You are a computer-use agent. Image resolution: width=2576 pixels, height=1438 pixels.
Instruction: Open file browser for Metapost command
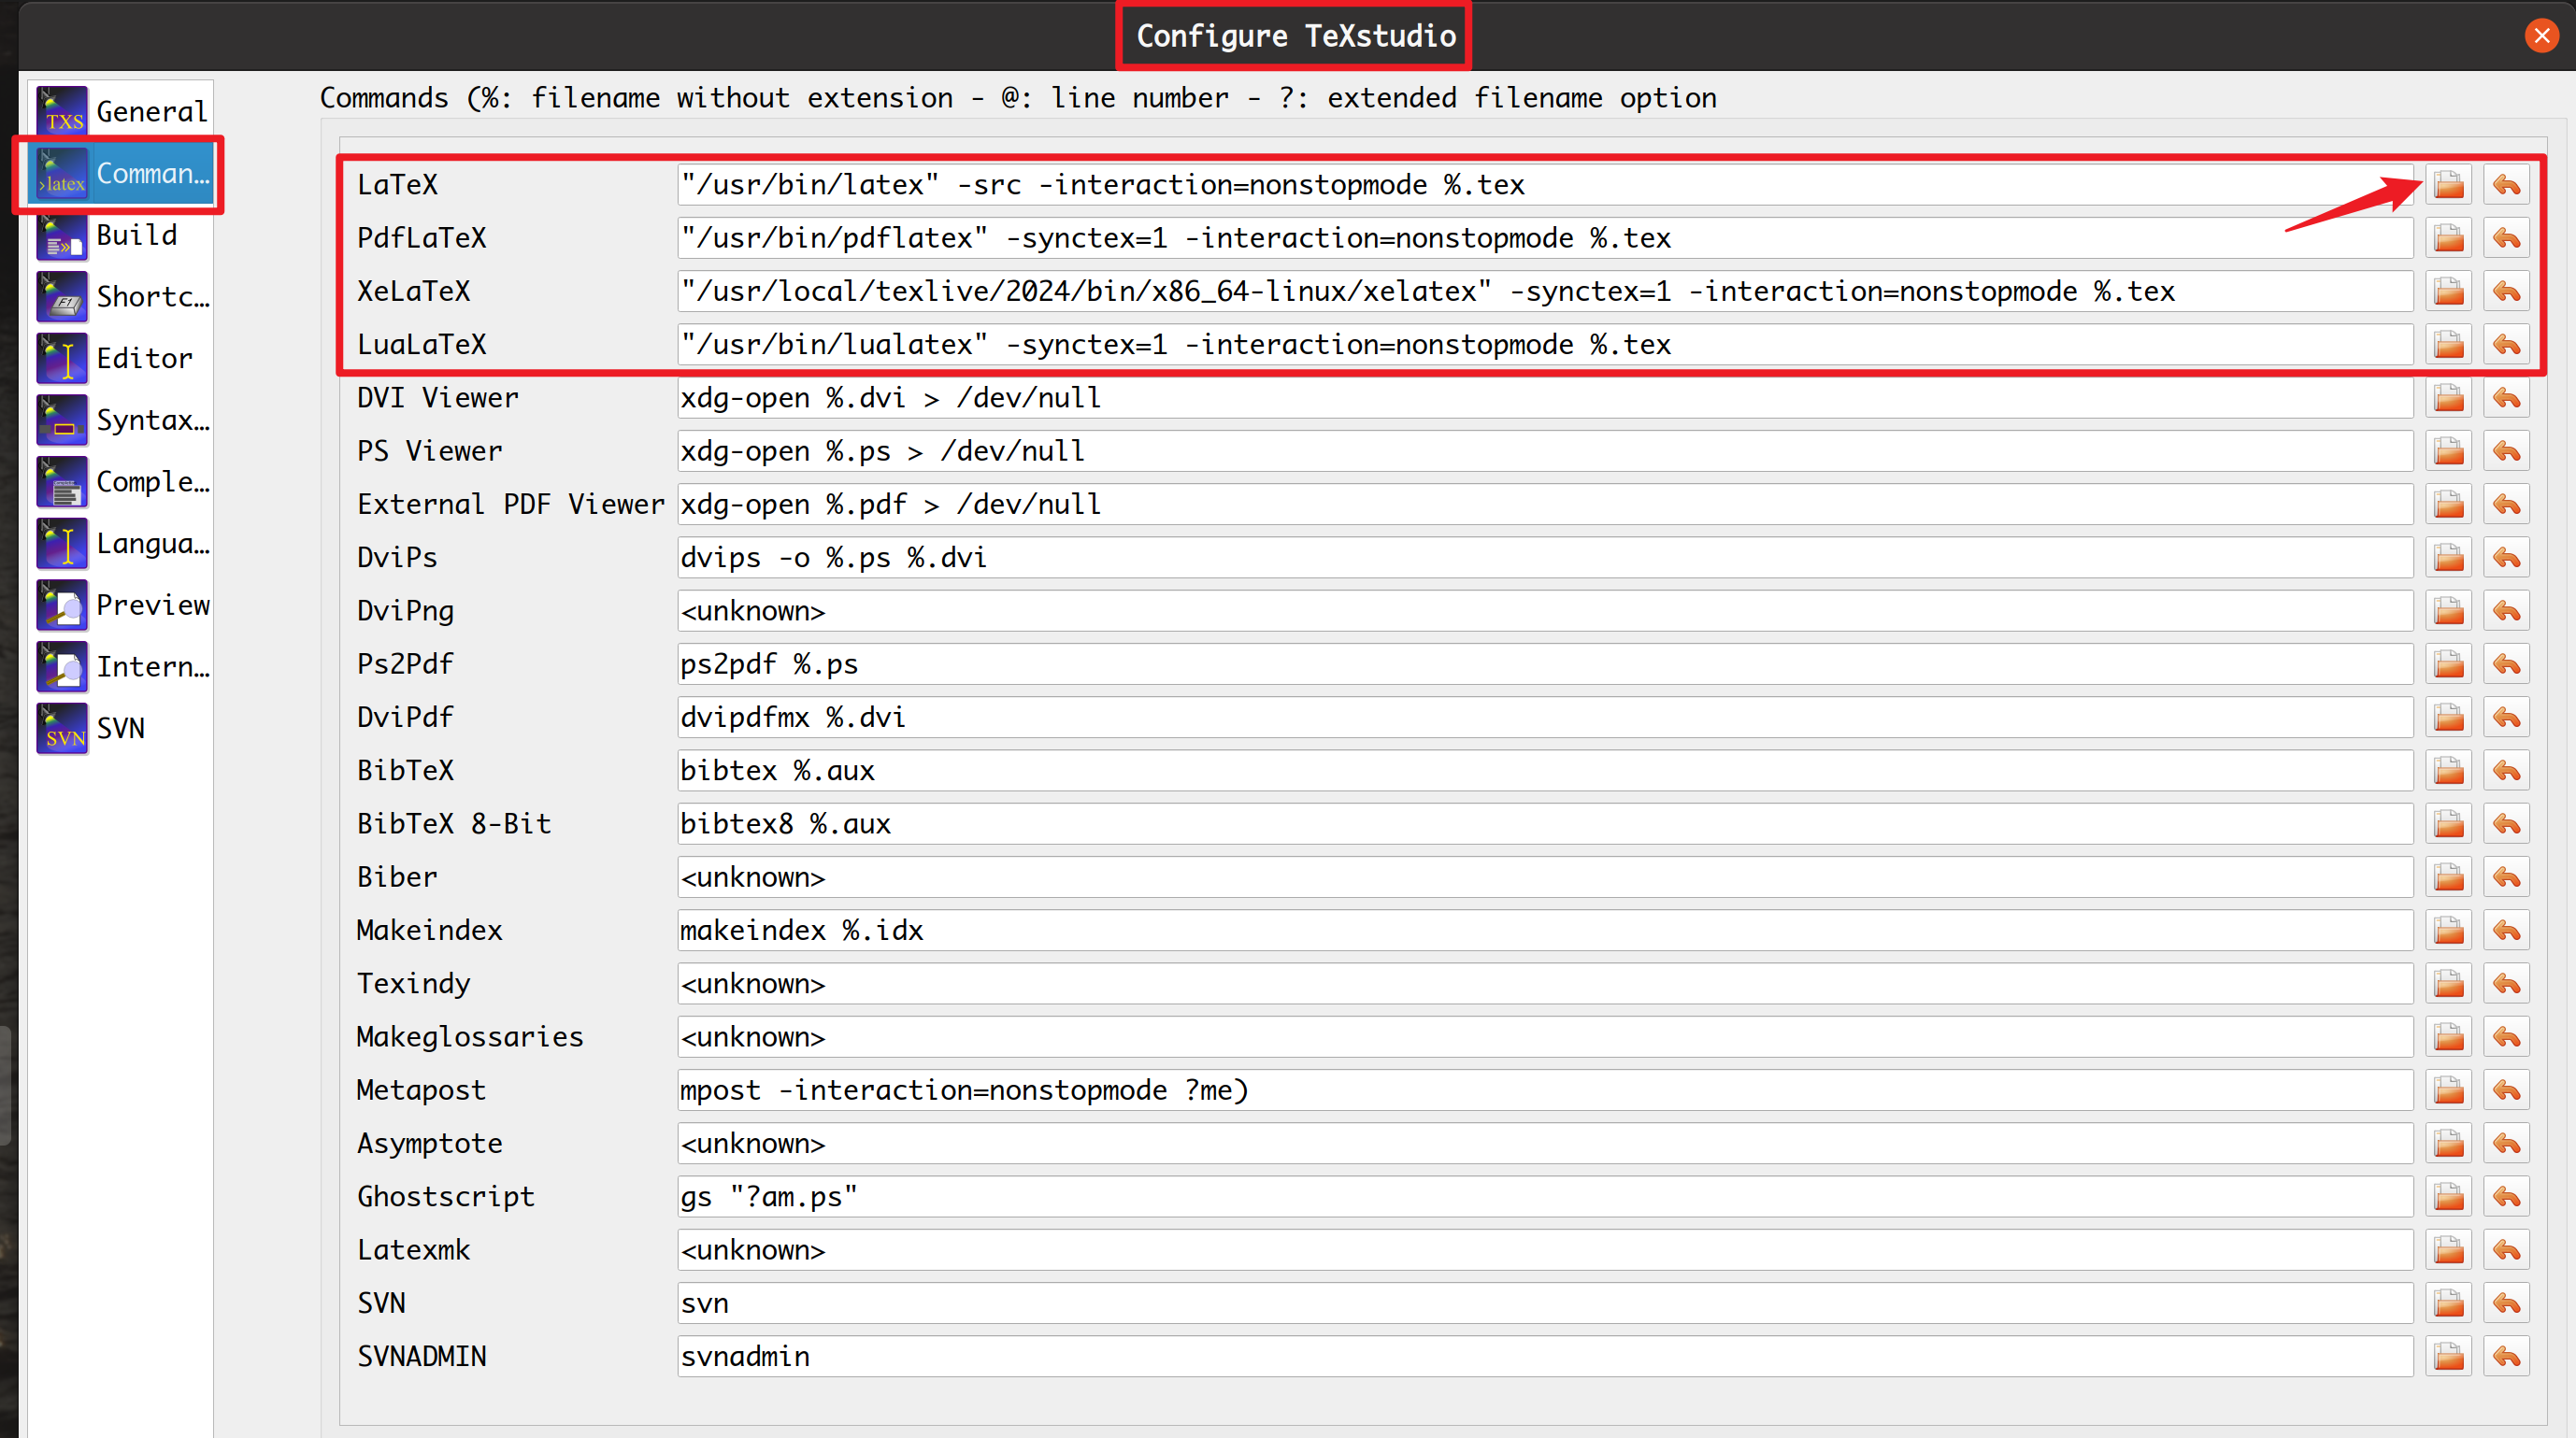(2448, 1090)
